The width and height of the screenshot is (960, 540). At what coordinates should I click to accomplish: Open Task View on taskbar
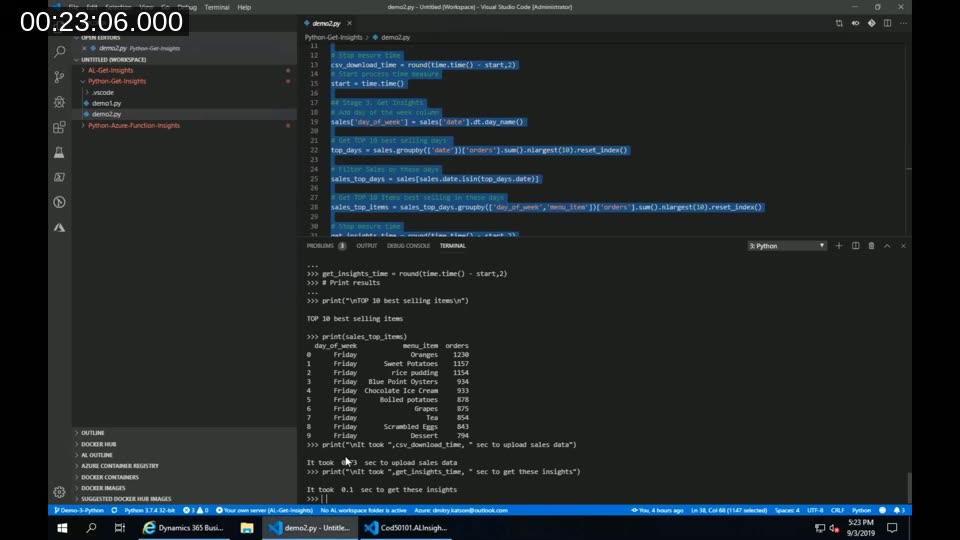coord(119,528)
